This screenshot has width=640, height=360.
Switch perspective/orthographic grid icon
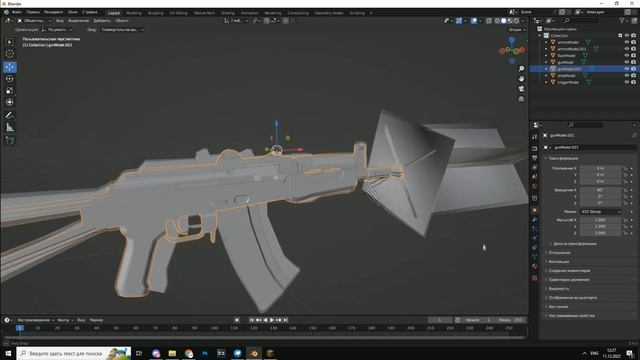click(x=521, y=99)
